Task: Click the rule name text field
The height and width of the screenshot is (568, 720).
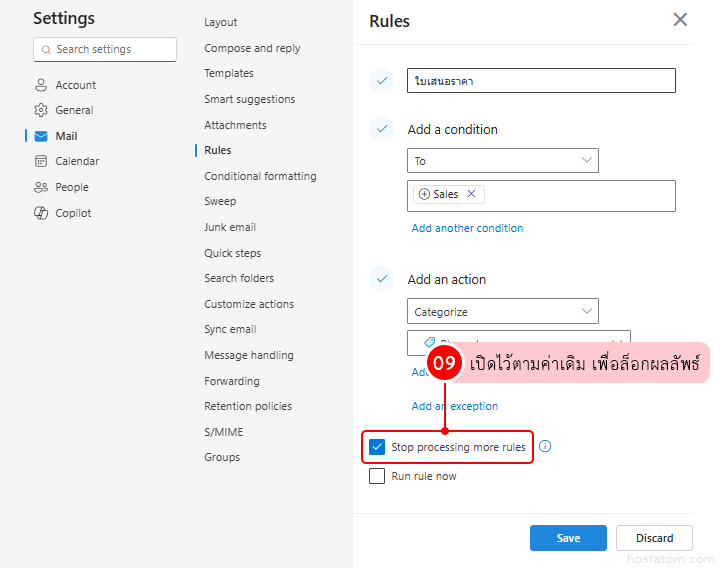Action: pos(541,81)
